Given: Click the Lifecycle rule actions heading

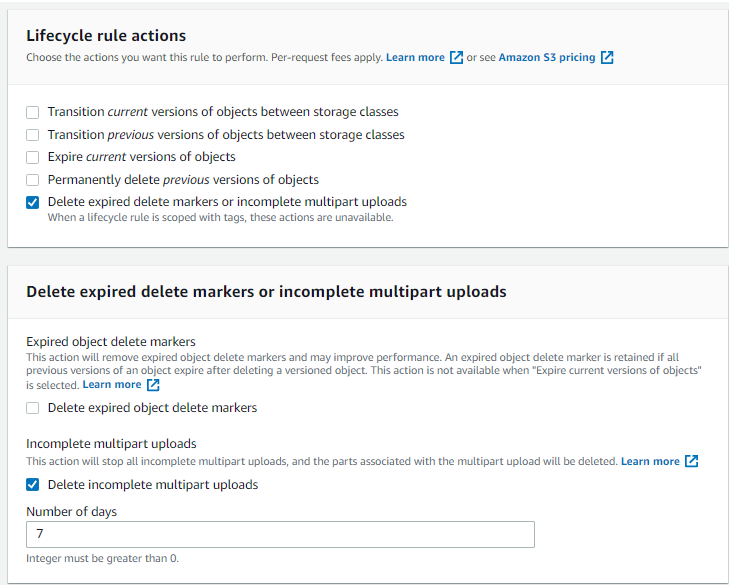Looking at the screenshot, I should 106,36.
